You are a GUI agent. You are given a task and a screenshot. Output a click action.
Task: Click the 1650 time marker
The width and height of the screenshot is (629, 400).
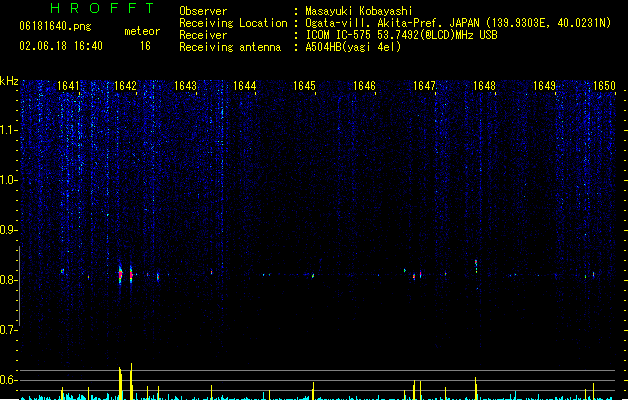point(604,86)
